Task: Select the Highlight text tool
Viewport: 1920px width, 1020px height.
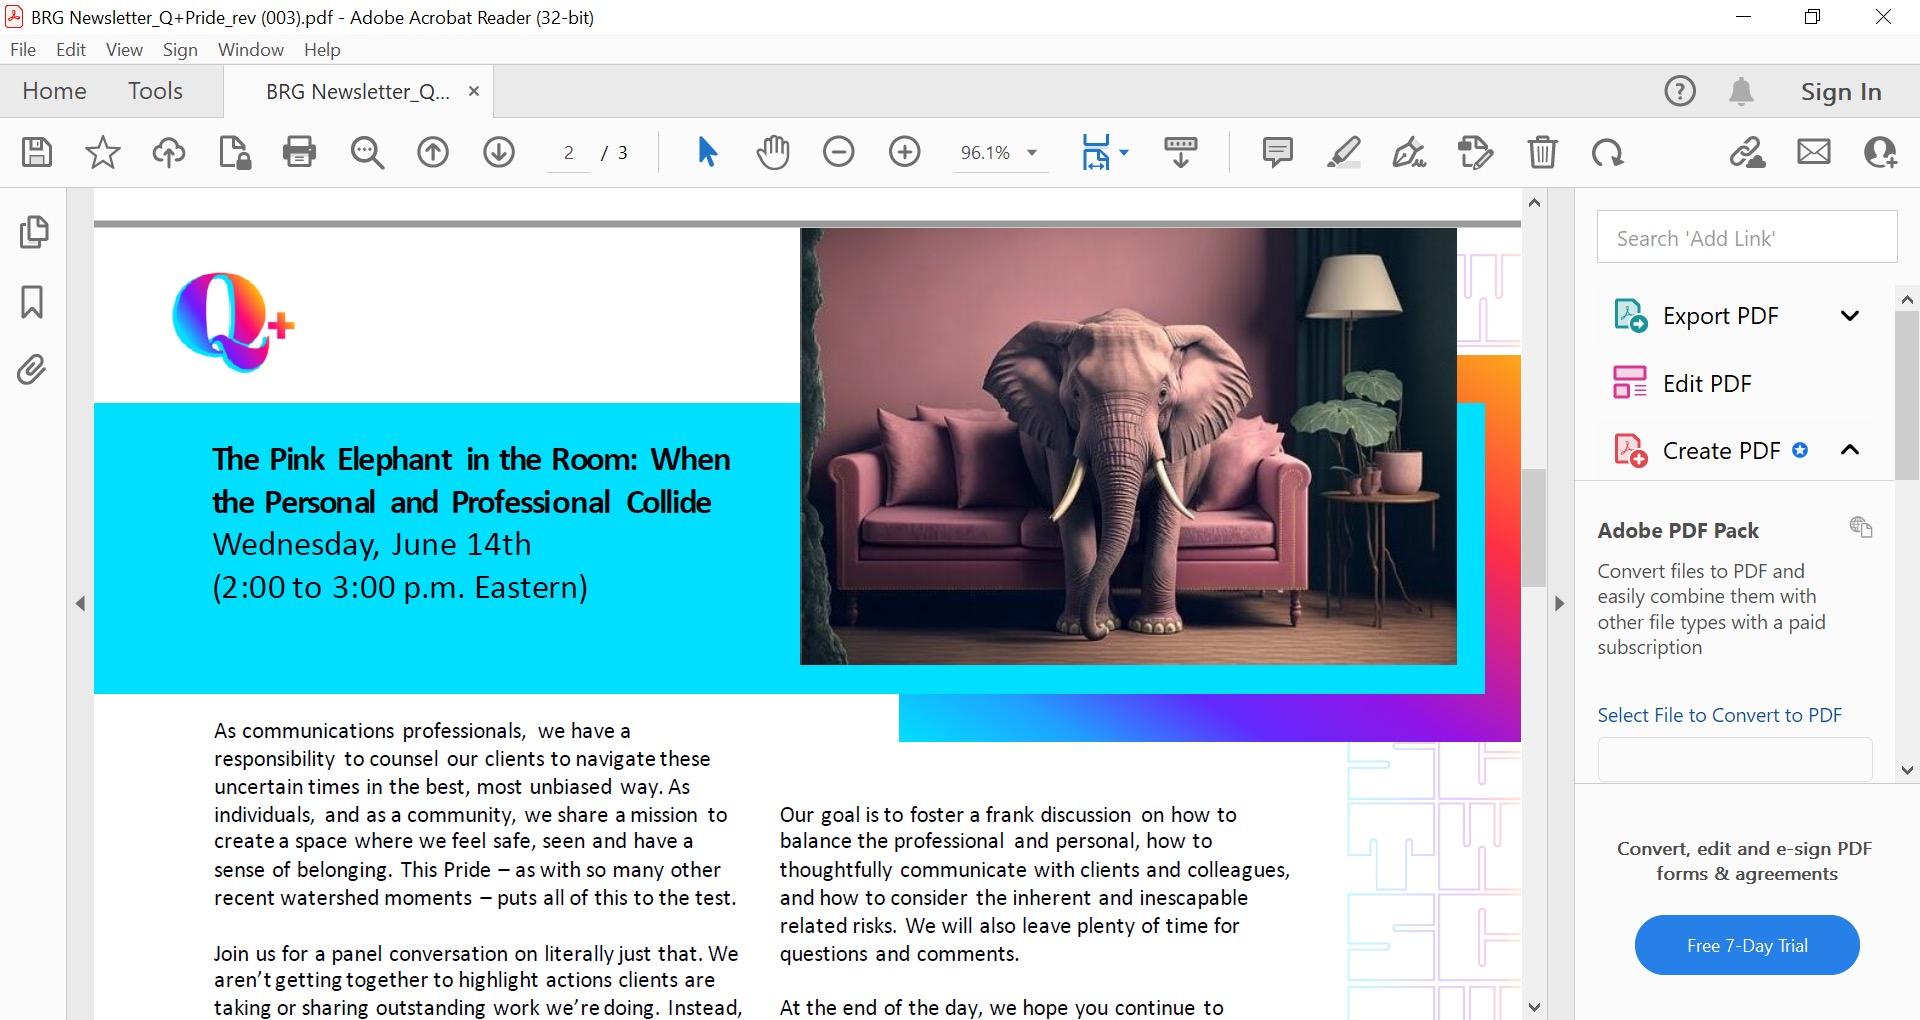Action: coord(1344,152)
